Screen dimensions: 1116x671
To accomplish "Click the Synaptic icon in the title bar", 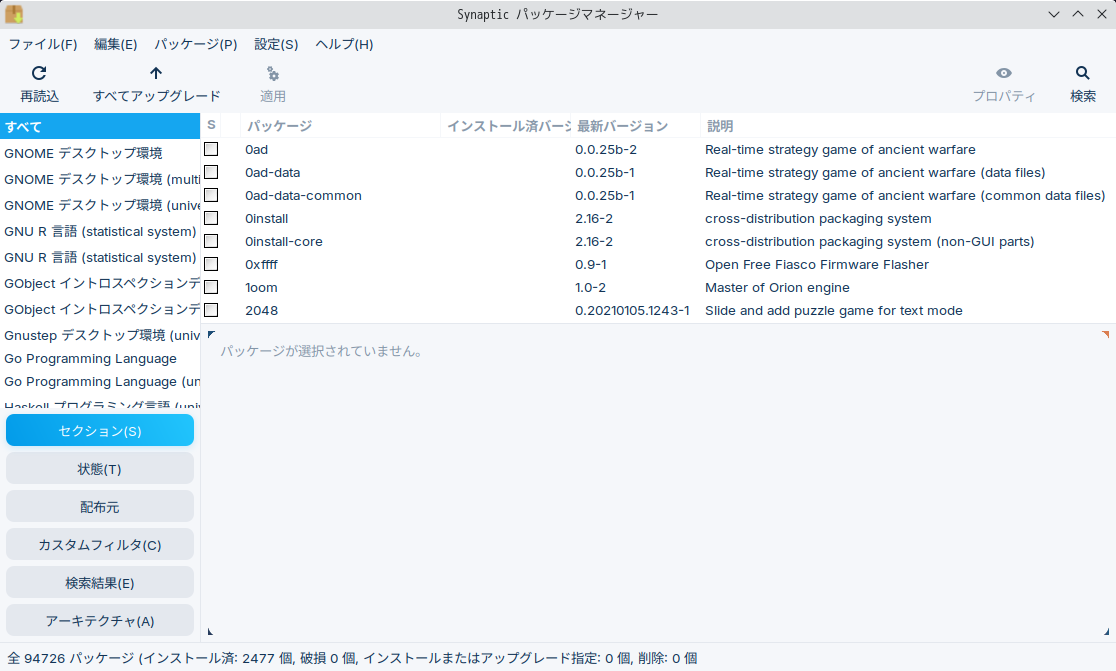I will pyautogui.click(x=16, y=13).
